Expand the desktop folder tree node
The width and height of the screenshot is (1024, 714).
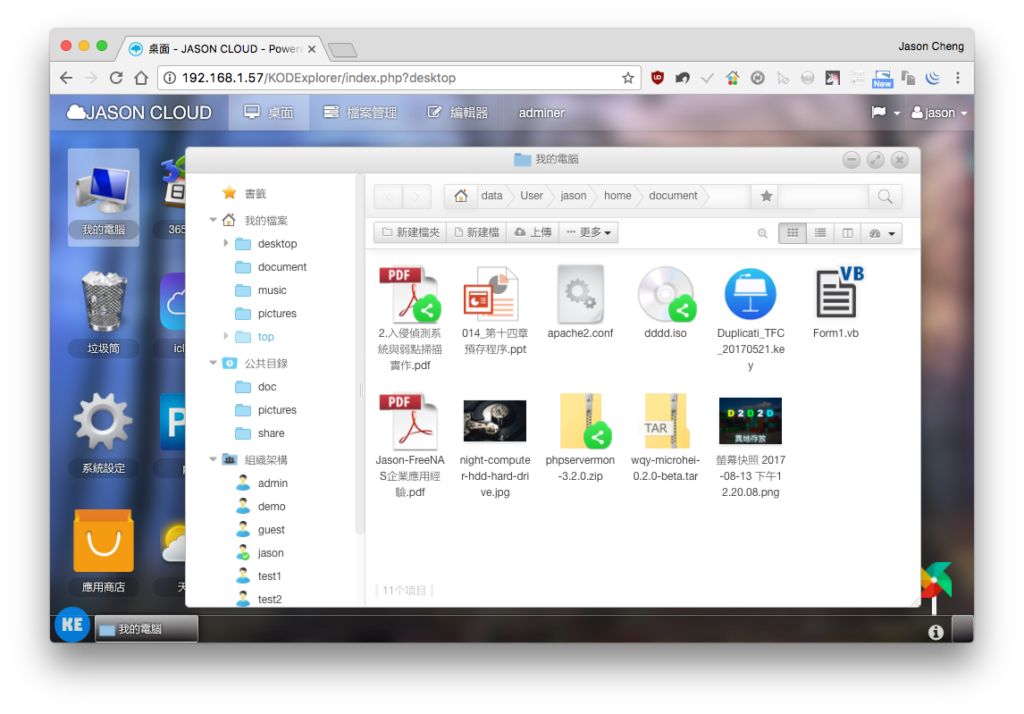226,243
